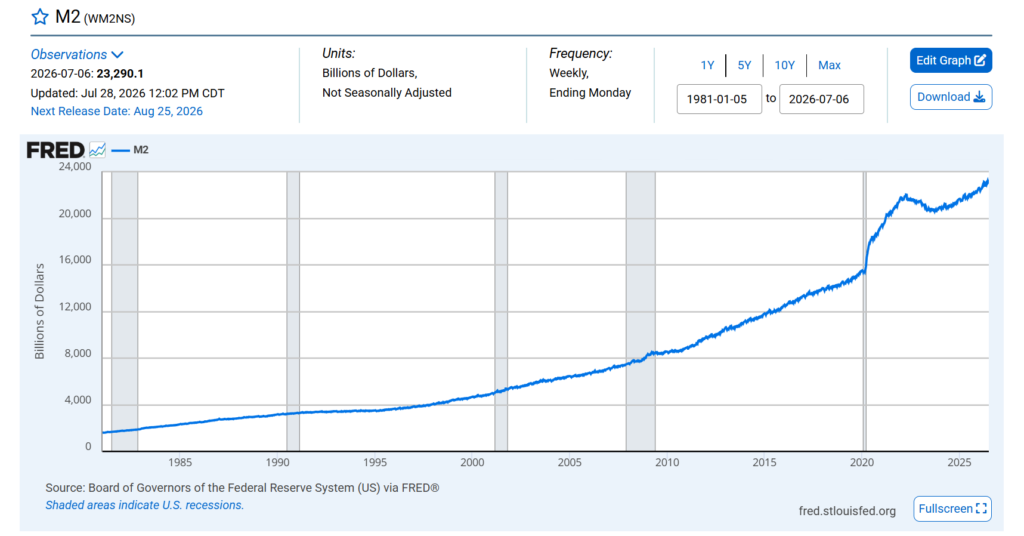Open the Observations dropdown label
Viewport: 1024px width, 536px height.
(x=69, y=55)
